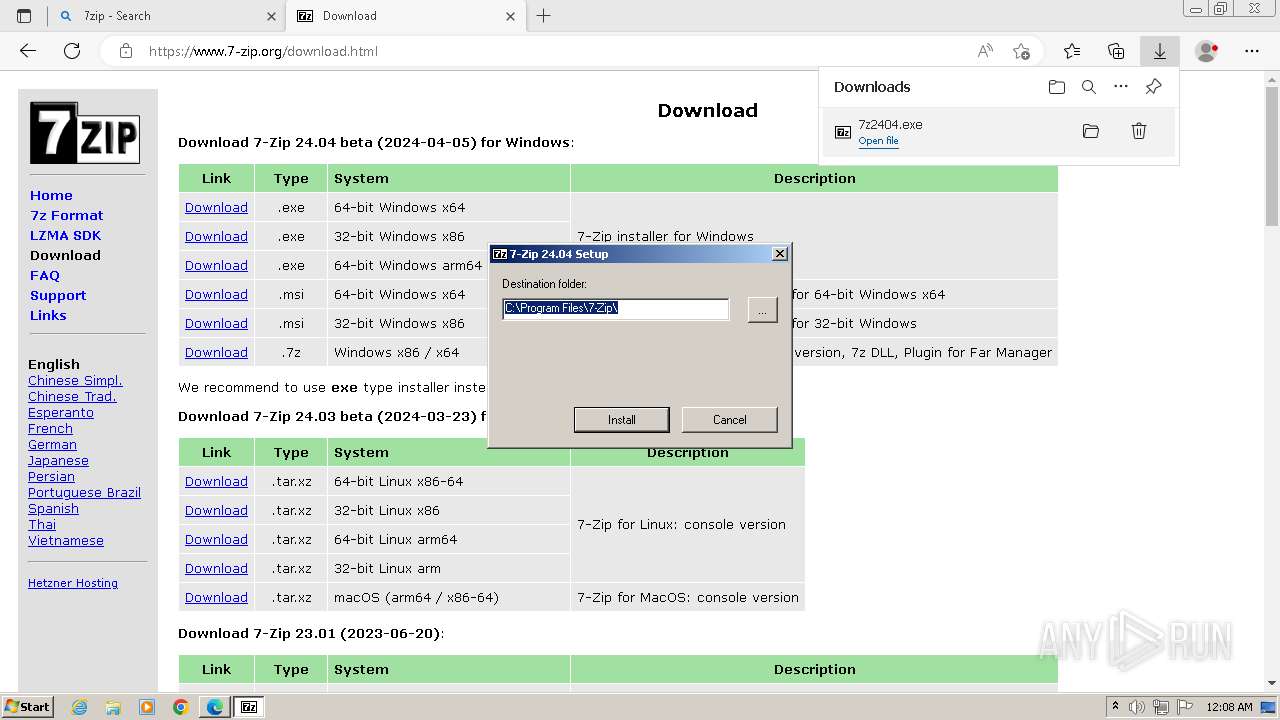Image resolution: width=1280 pixels, height=720 pixels.
Task: Pin the Downloads panel
Action: tap(1153, 87)
